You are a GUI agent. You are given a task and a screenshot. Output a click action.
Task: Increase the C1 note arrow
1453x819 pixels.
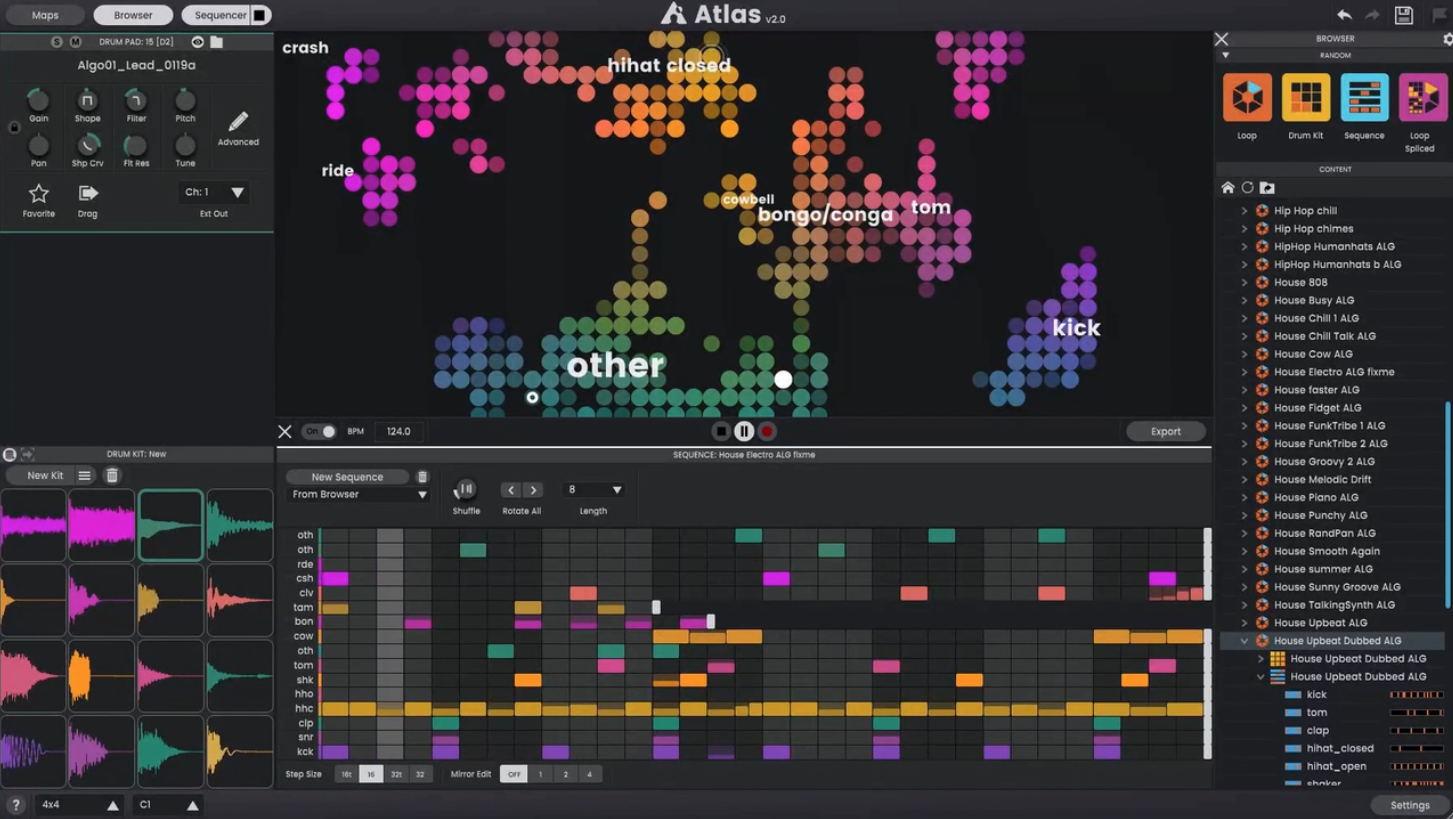tap(193, 805)
